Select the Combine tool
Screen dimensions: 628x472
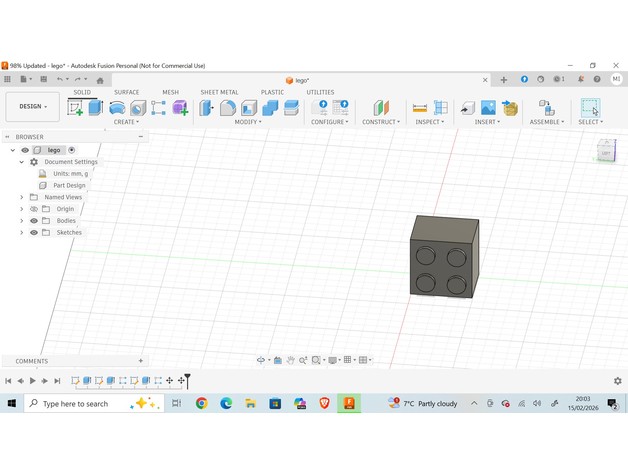tap(270, 108)
